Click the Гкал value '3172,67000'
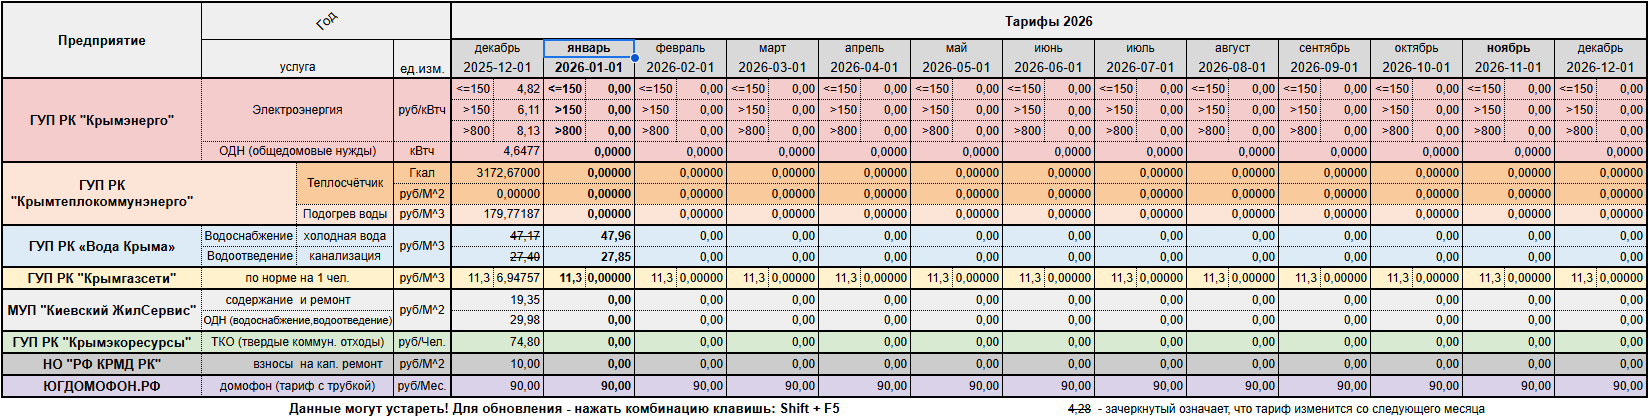 (x=497, y=173)
